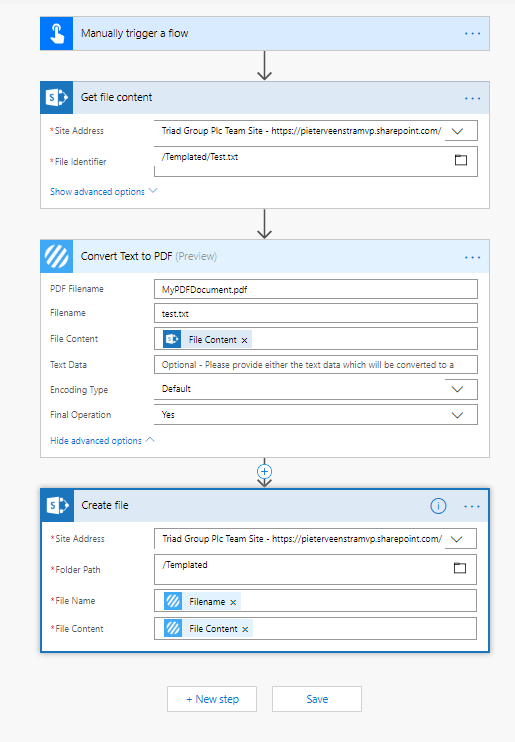Expand Final Operation dropdown
Viewport: 515px width, 742px height.
(x=457, y=415)
